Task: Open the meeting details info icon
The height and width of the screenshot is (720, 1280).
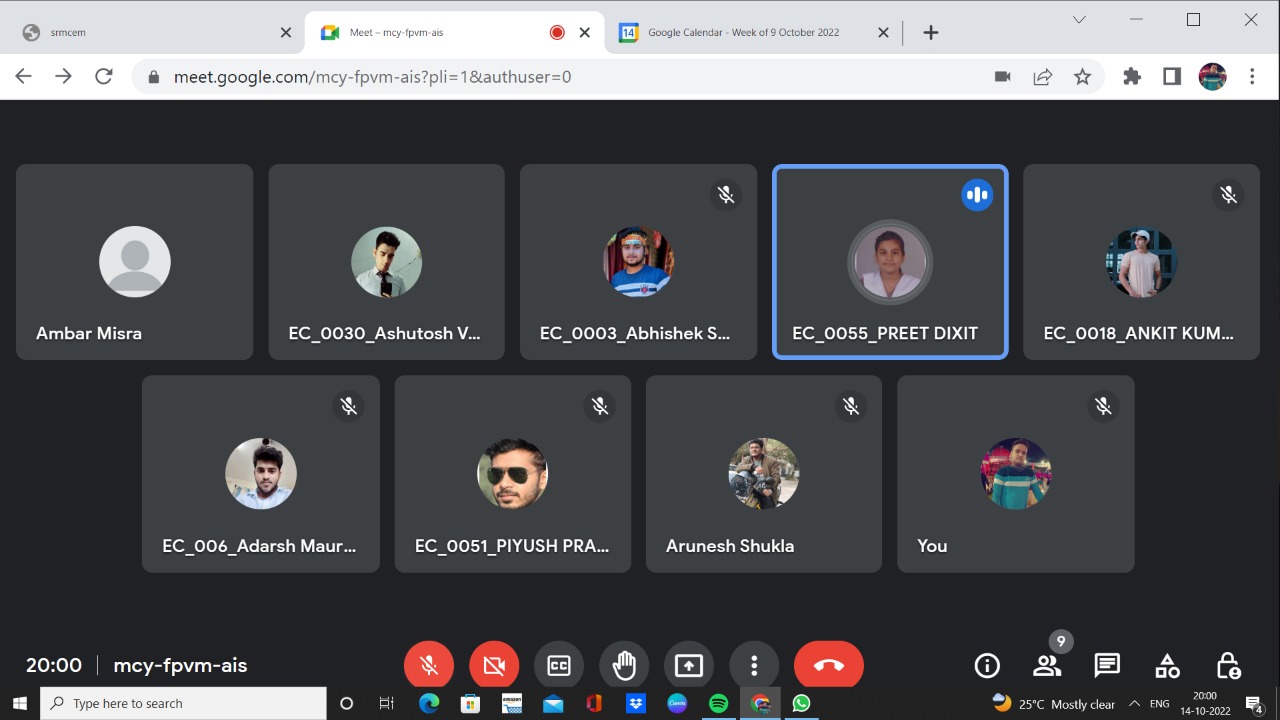Action: click(x=987, y=666)
